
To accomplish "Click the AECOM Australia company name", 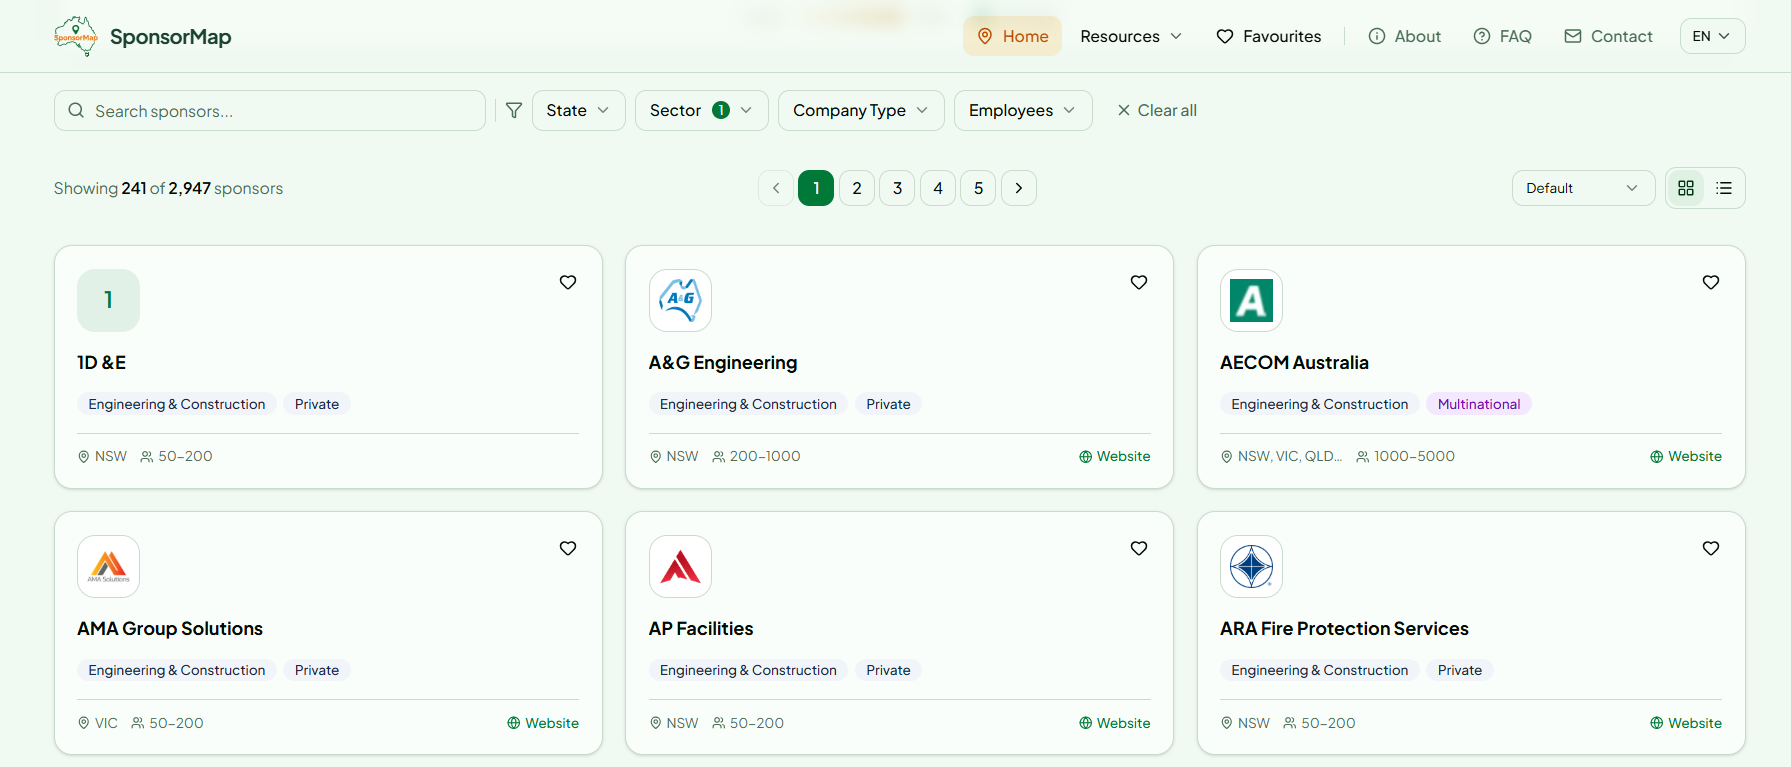I will click(1294, 362).
